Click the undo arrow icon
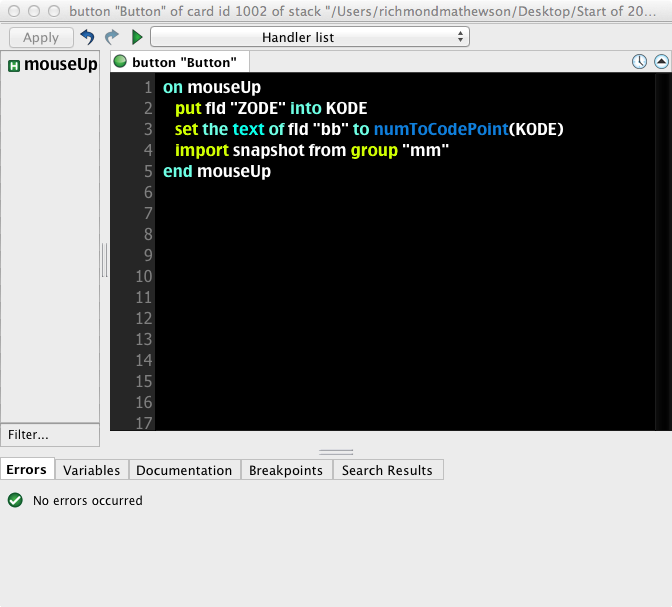This screenshot has width=672, height=607. 88,37
